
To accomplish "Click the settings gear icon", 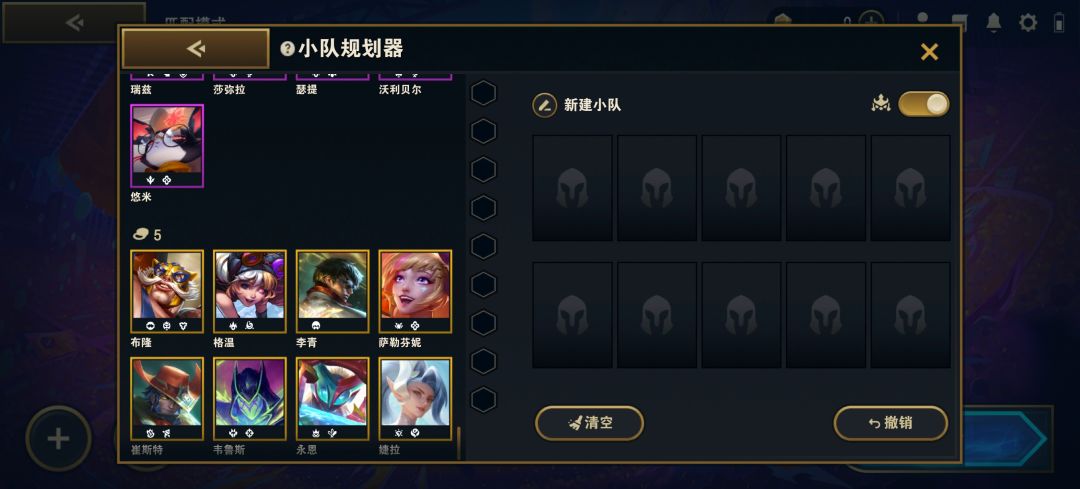I will click(1028, 23).
